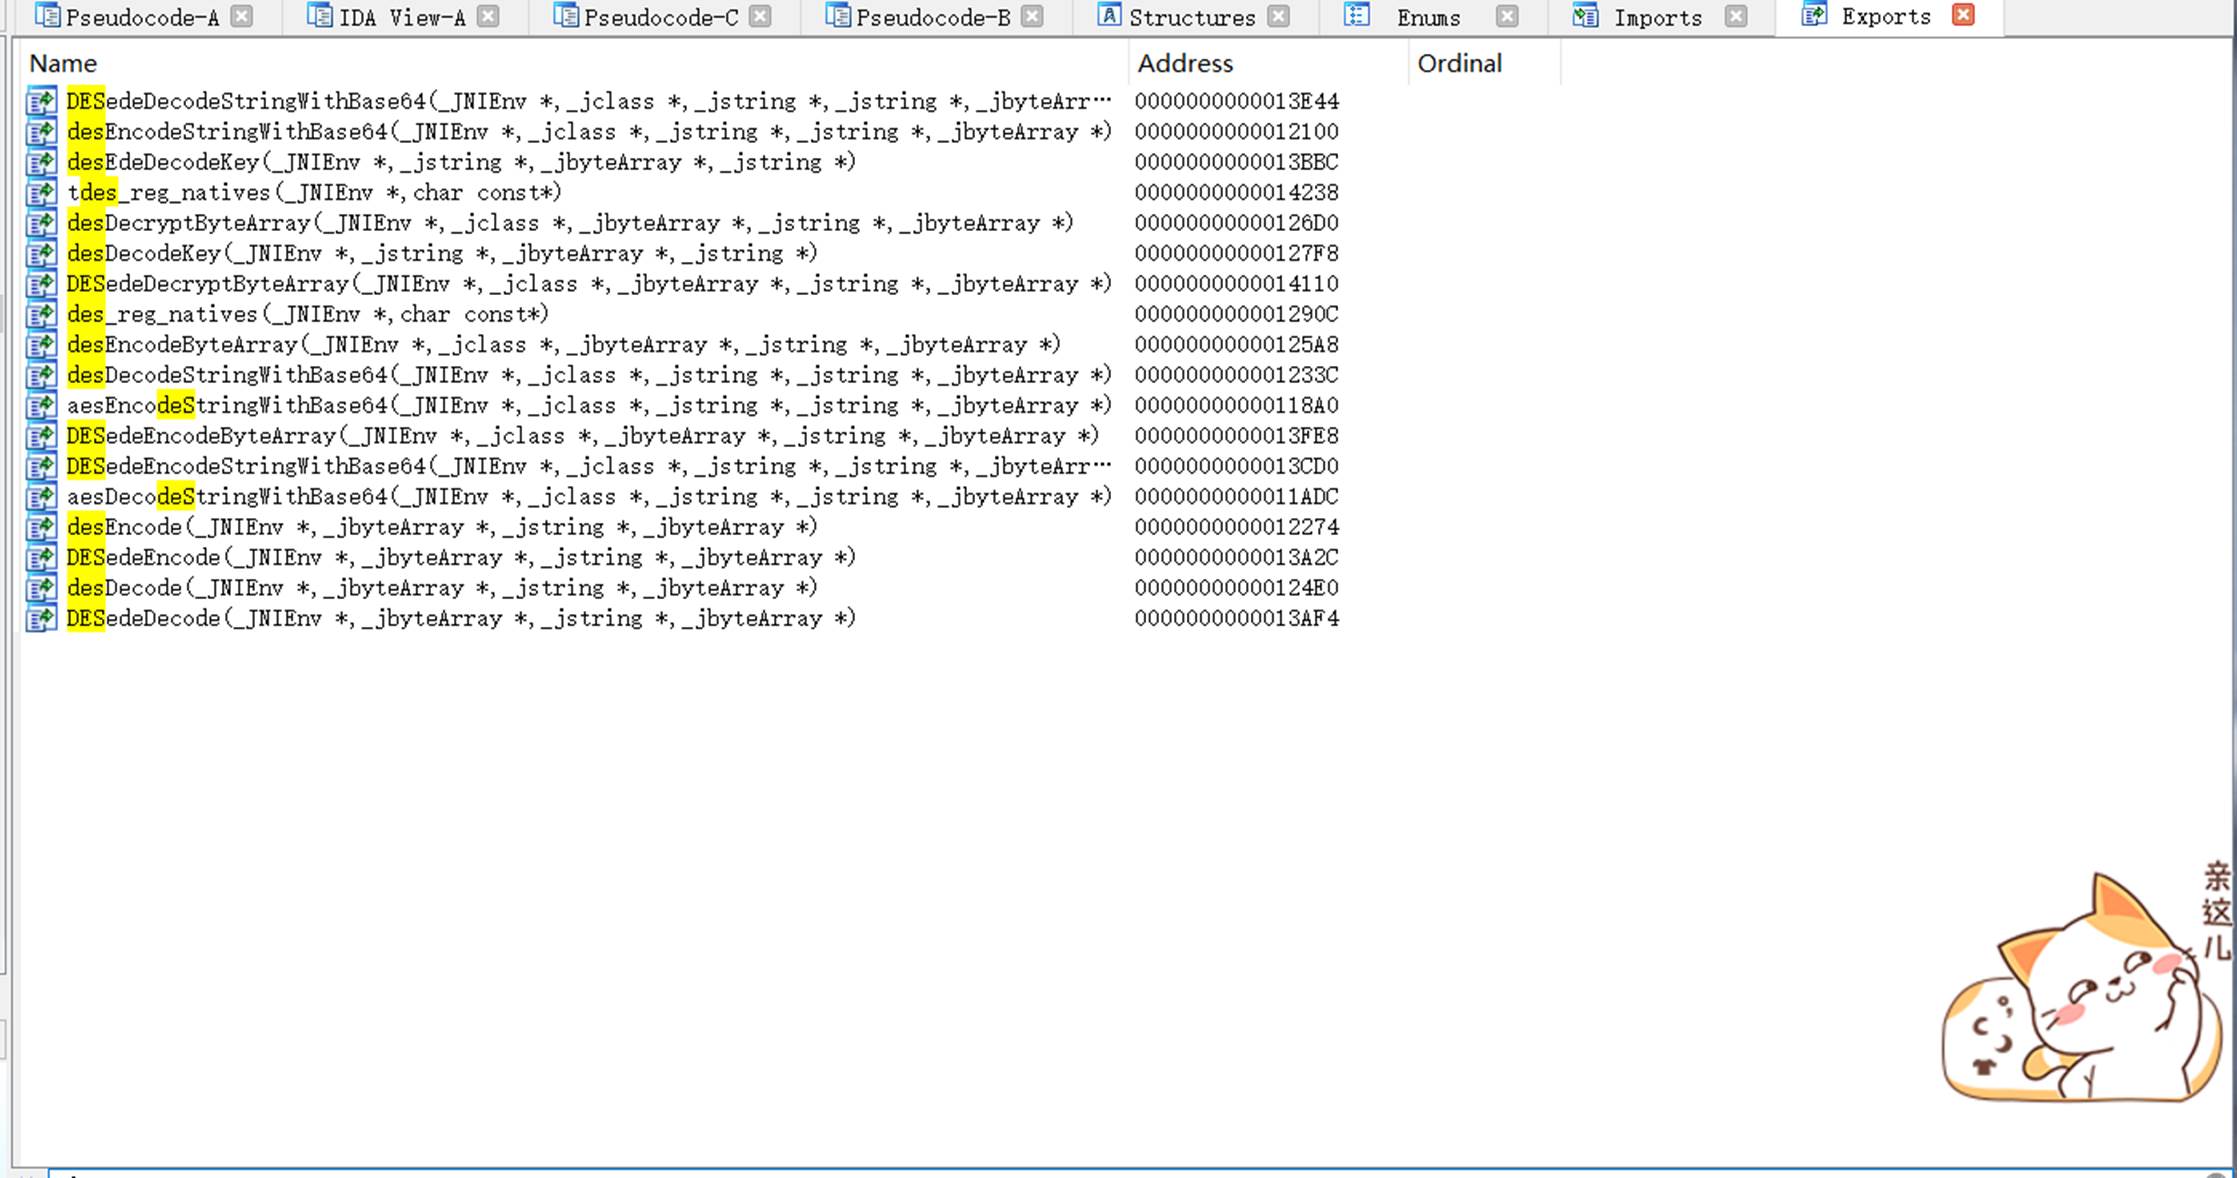Select the DESedeDecodeStringWithBase64 export name
Viewport: 2237px width, 1178px height.
click(589, 101)
